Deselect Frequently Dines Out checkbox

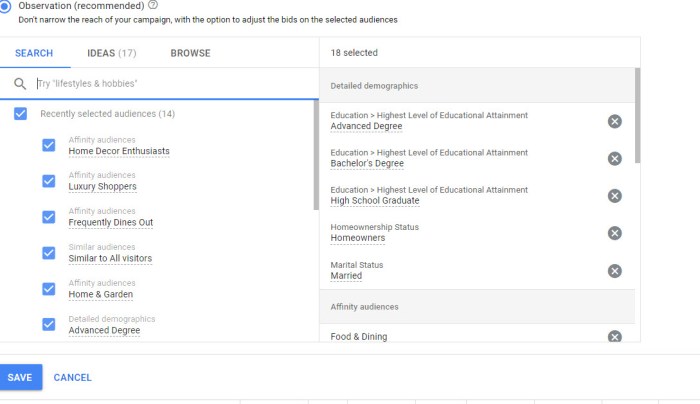click(x=48, y=217)
